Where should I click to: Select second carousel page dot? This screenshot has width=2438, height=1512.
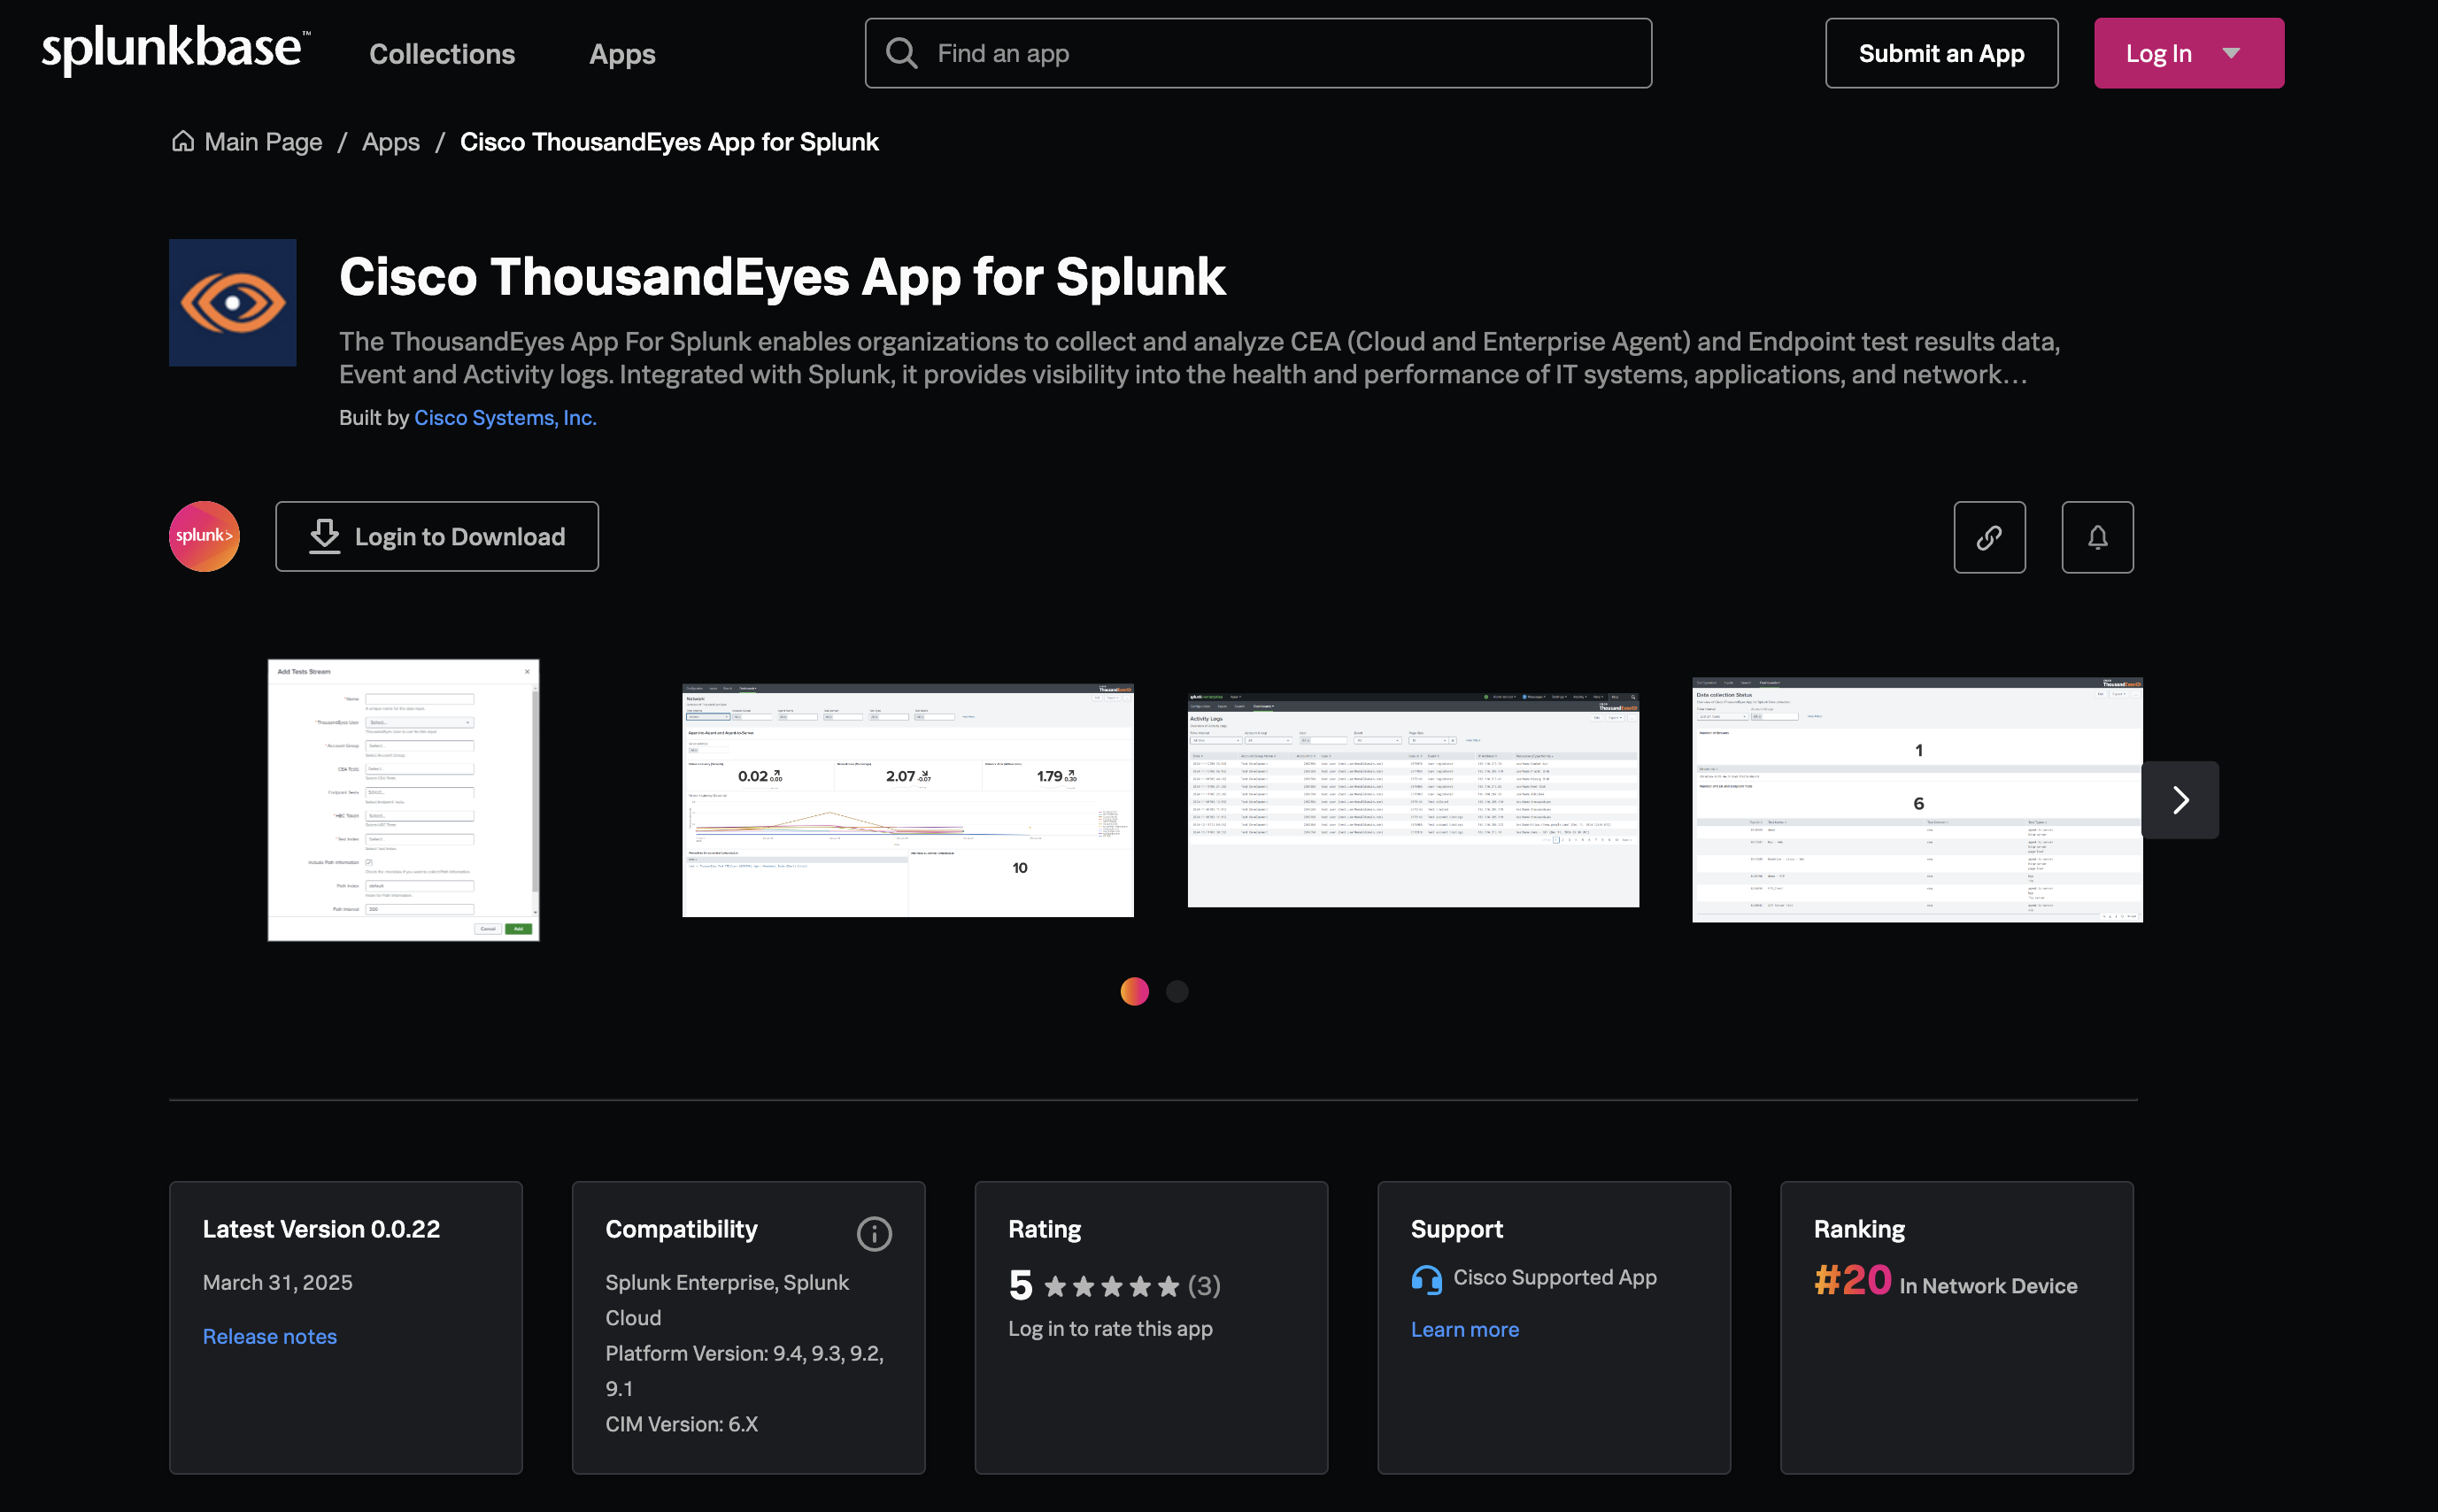click(x=1177, y=991)
